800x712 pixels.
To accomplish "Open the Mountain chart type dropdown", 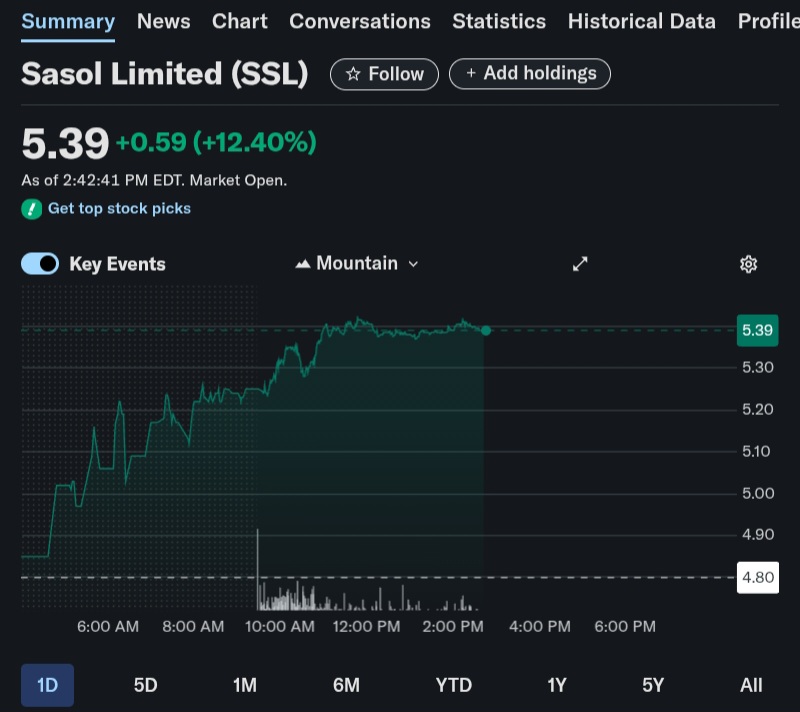I will [x=357, y=264].
